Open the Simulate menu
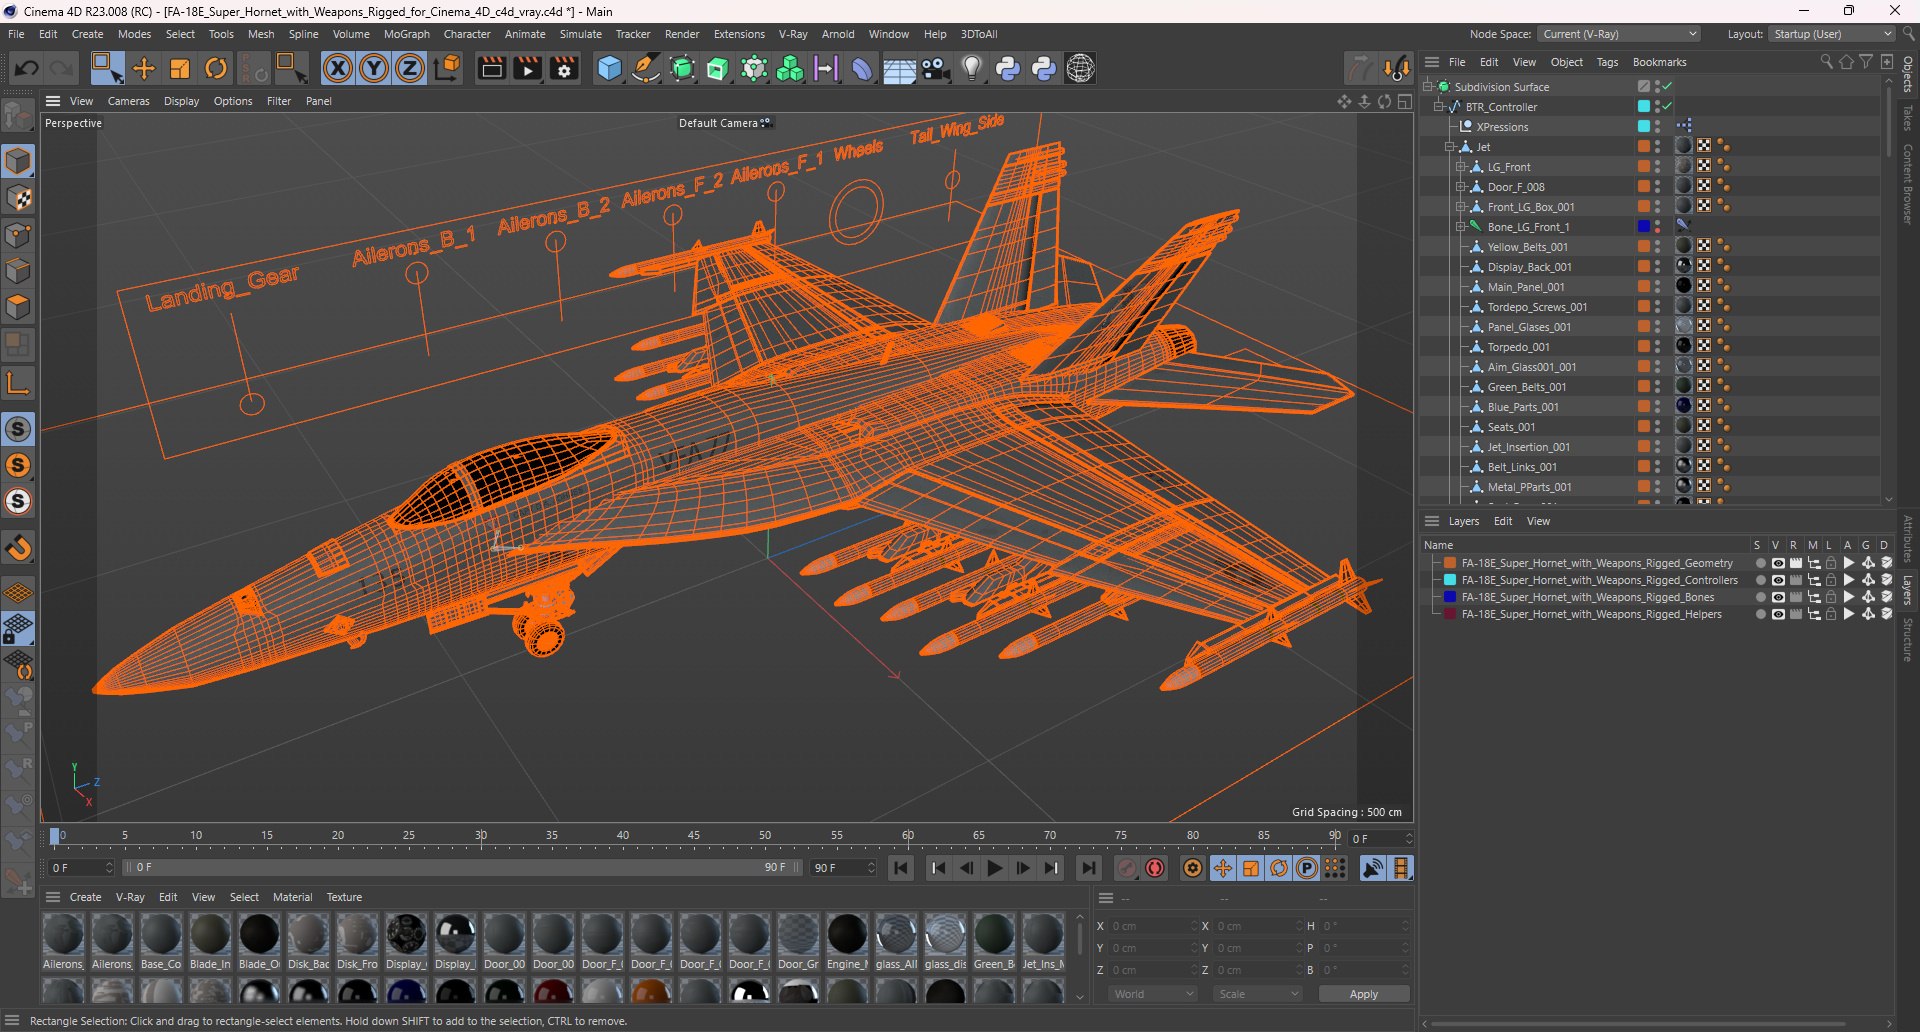1920x1032 pixels. [580, 34]
